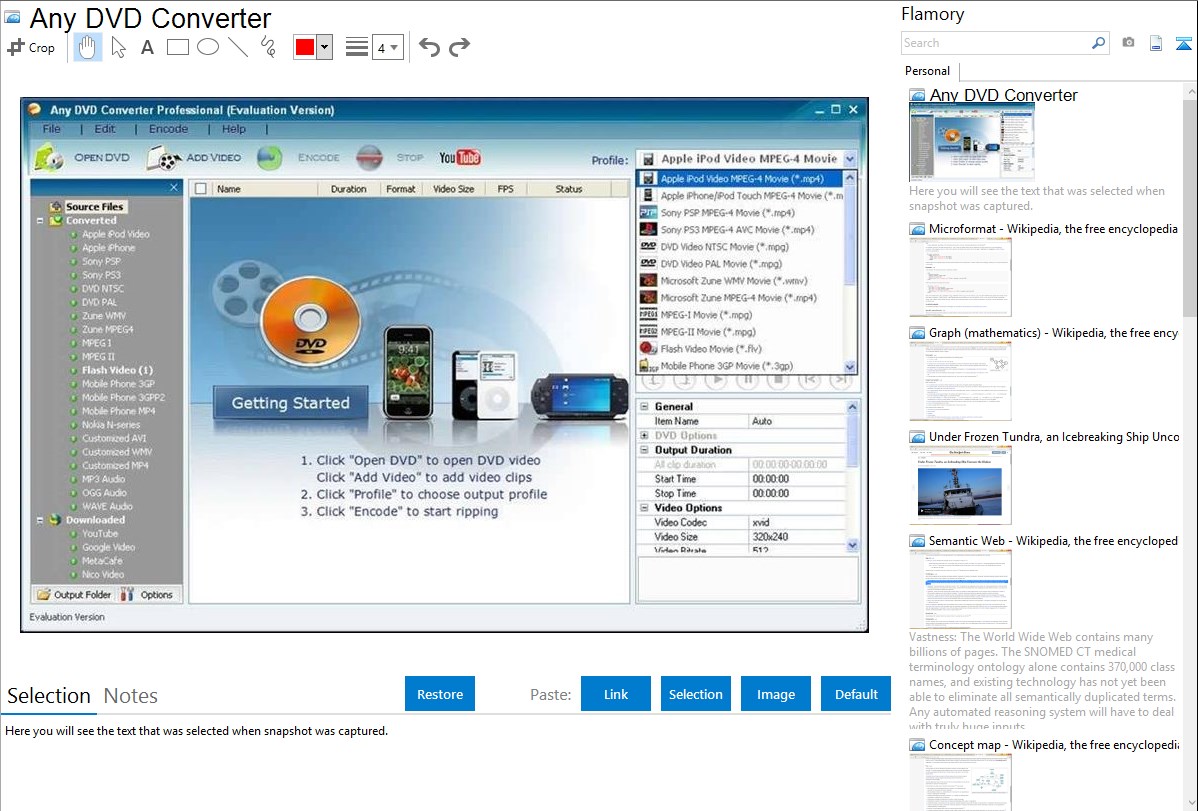This screenshot has width=1198, height=811.
Task: Collapse the Video Options section
Action: [644, 508]
